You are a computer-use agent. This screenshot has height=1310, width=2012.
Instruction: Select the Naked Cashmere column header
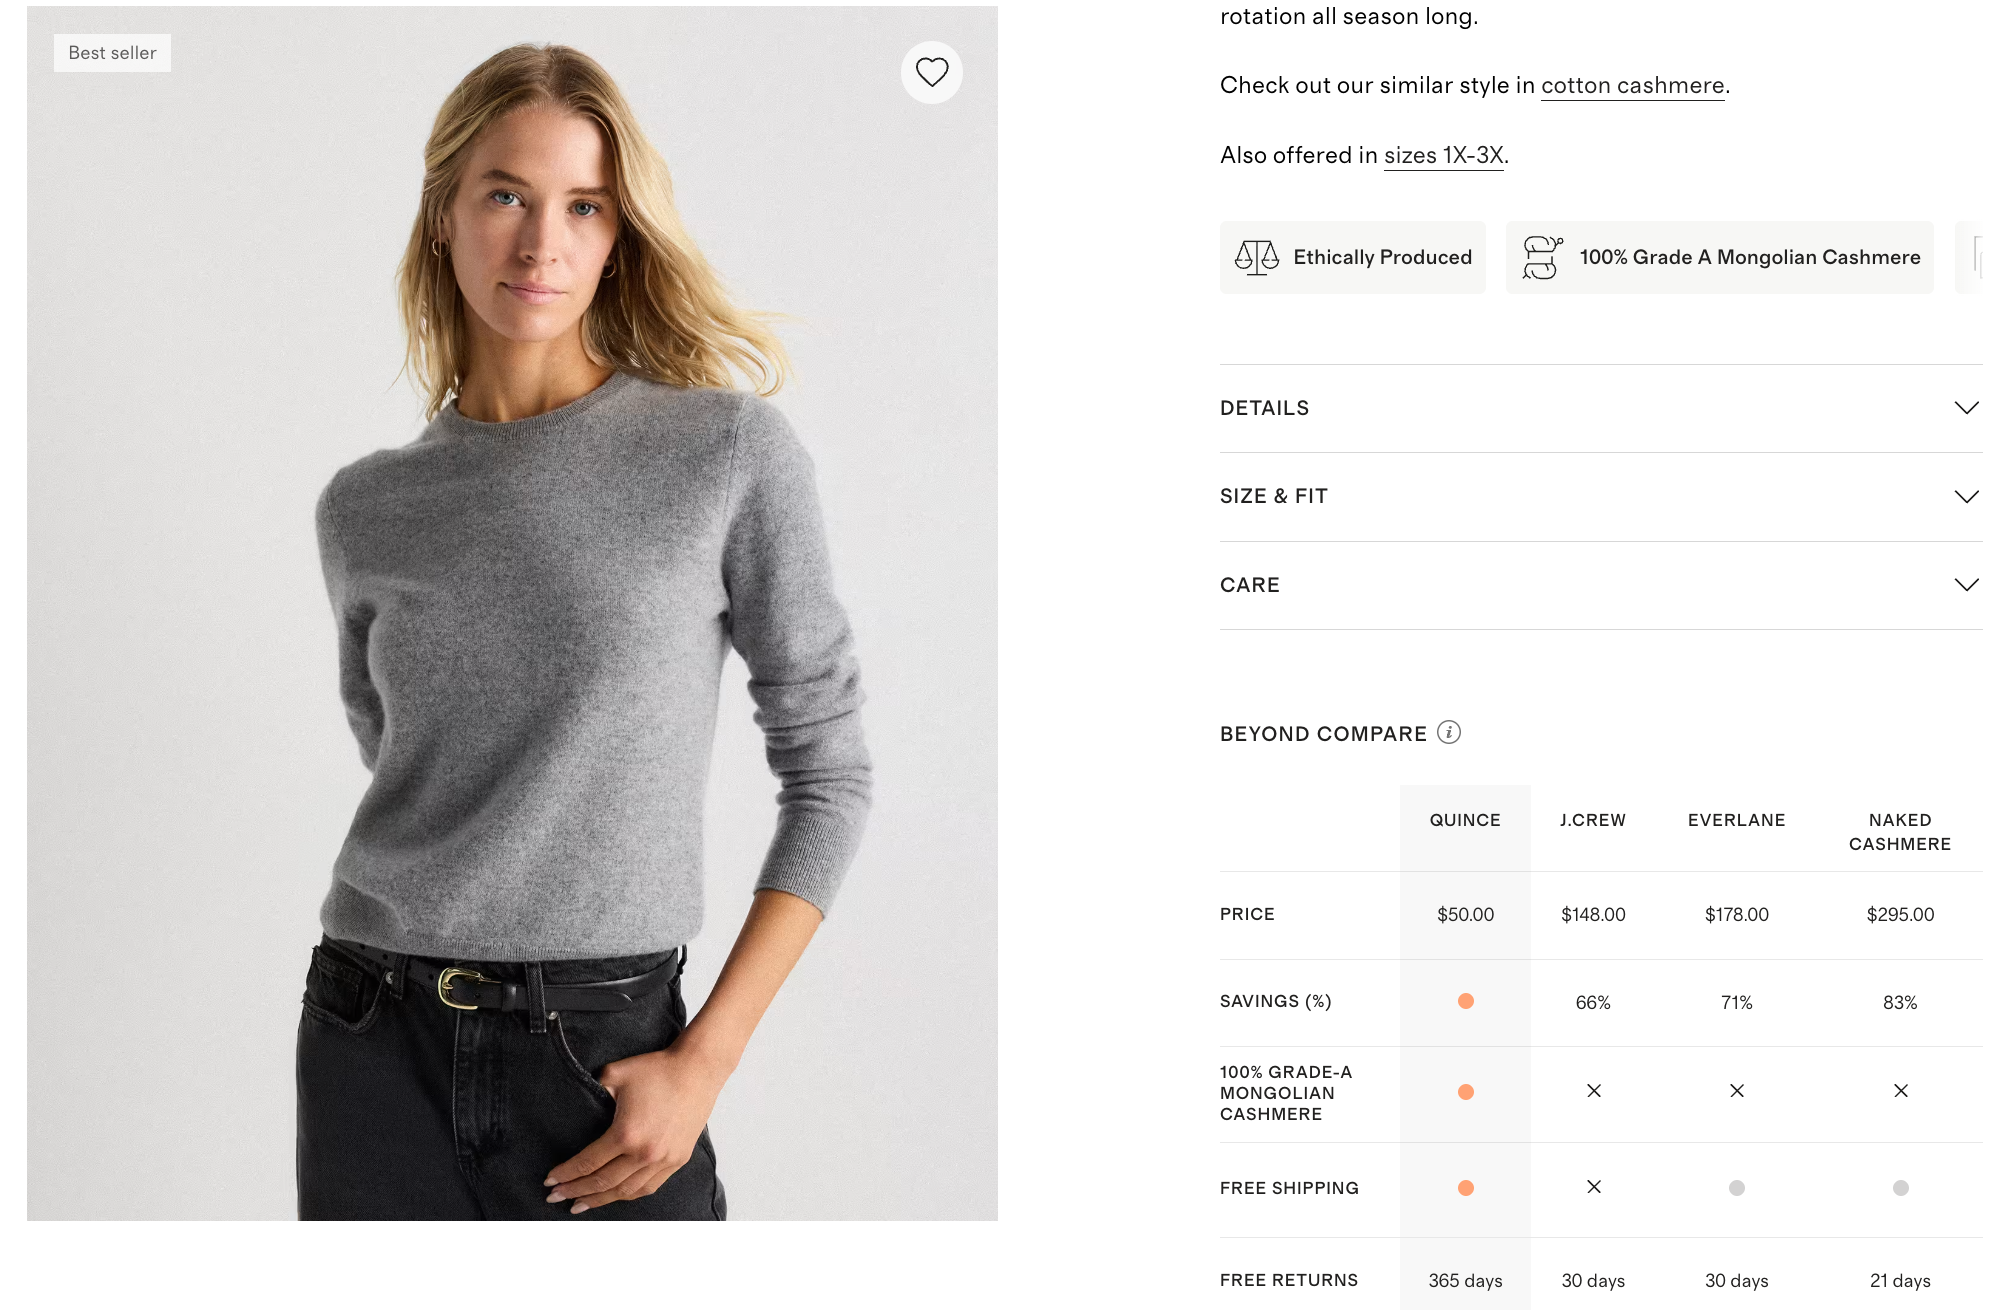[1900, 832]
